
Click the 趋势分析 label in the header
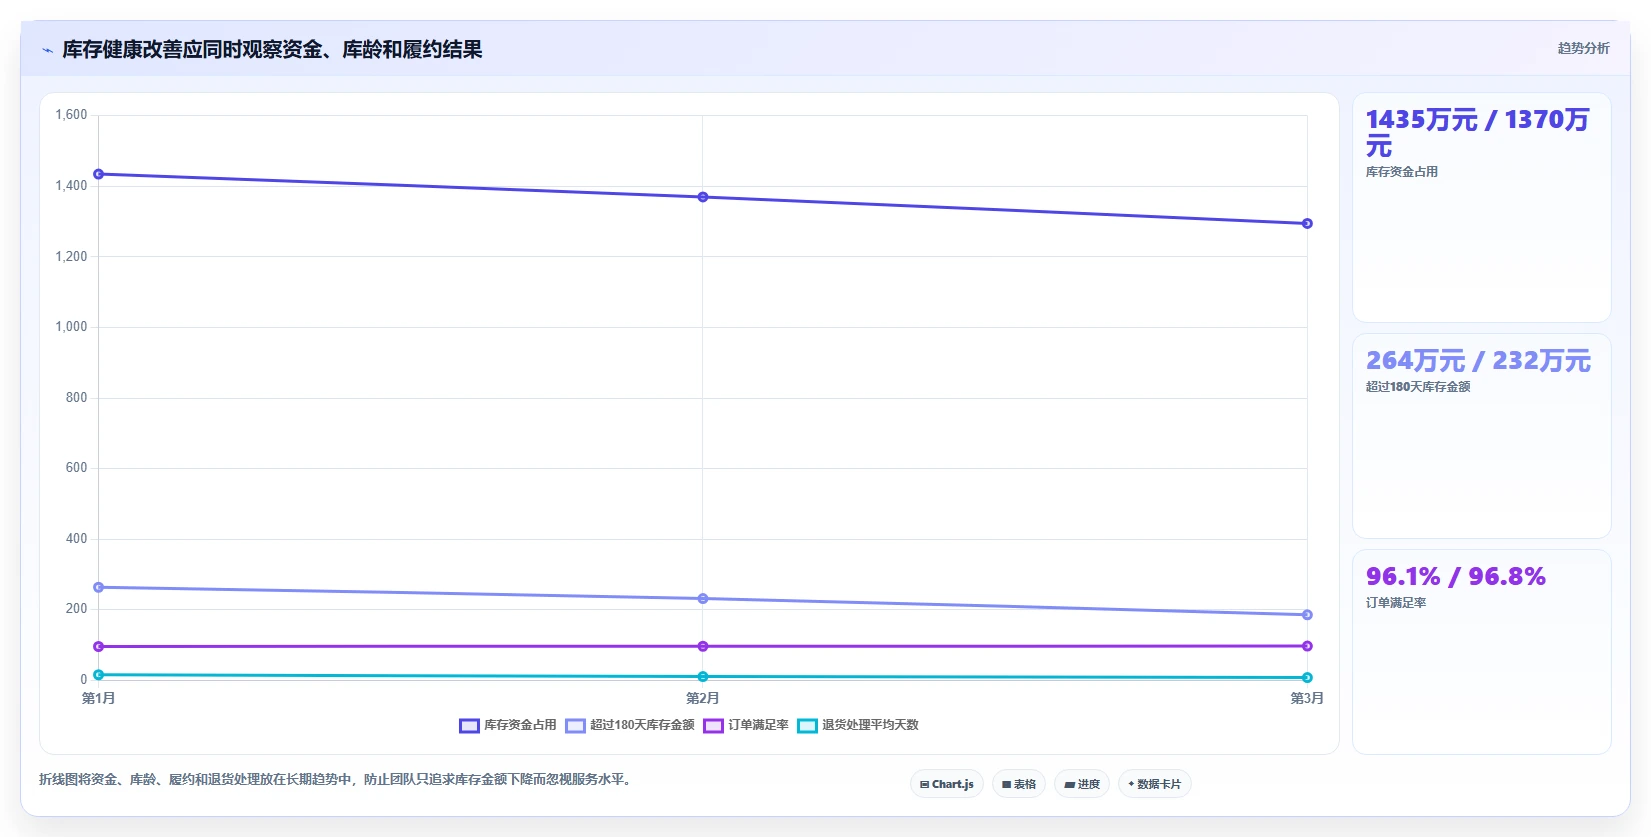tap(1583, 48)
